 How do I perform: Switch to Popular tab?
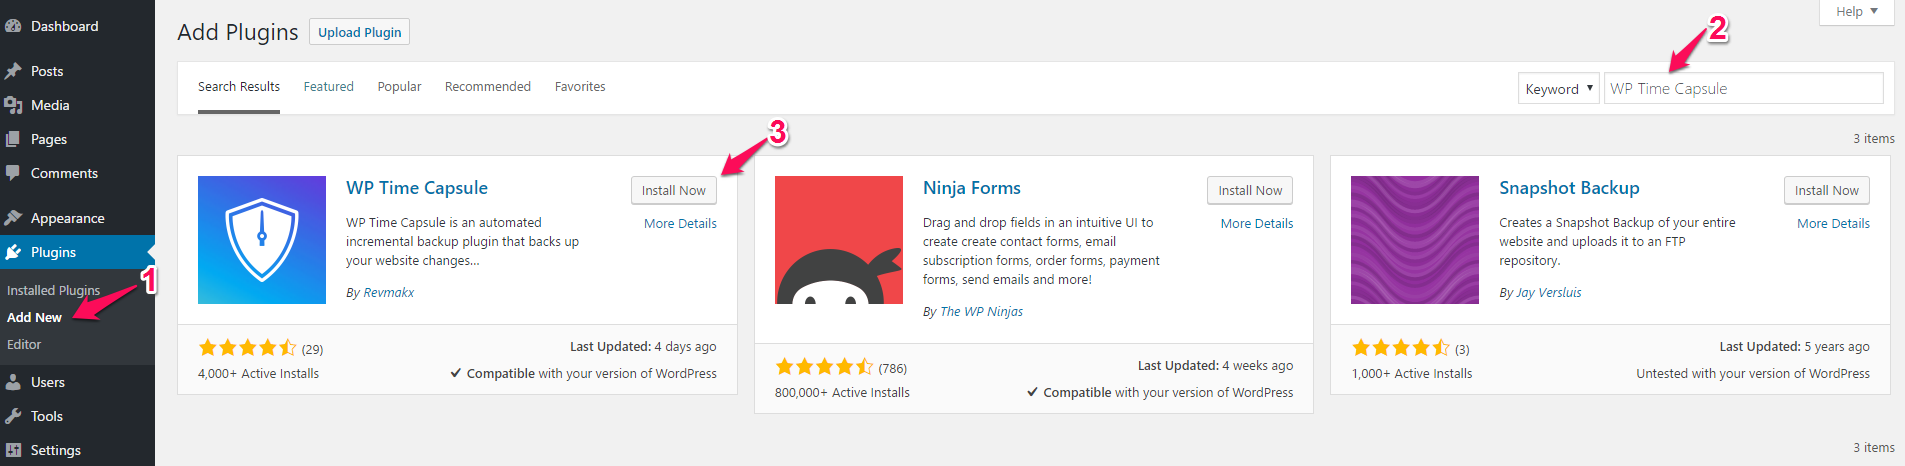click(x=399, y=87)
